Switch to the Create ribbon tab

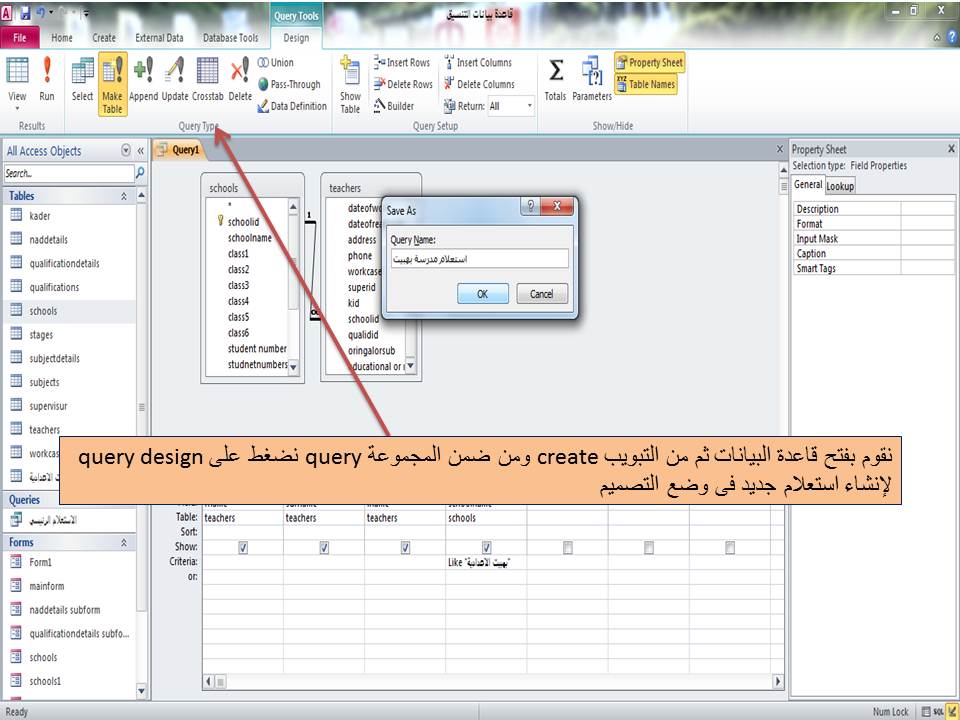point(103,36)
